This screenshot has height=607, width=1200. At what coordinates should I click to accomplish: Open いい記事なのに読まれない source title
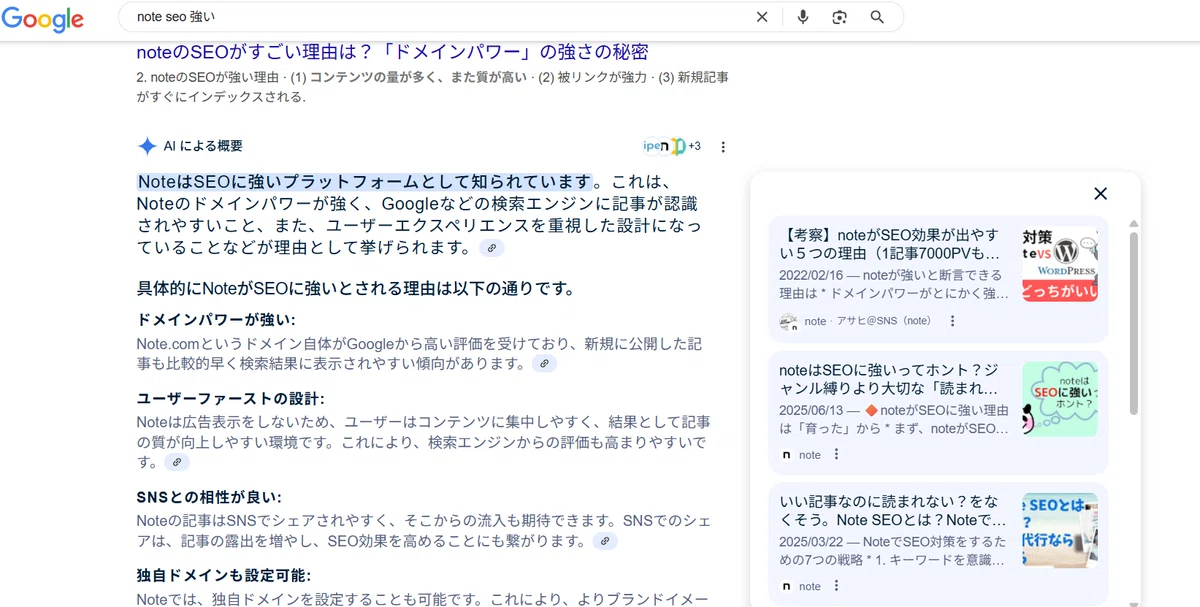(893, 511)
